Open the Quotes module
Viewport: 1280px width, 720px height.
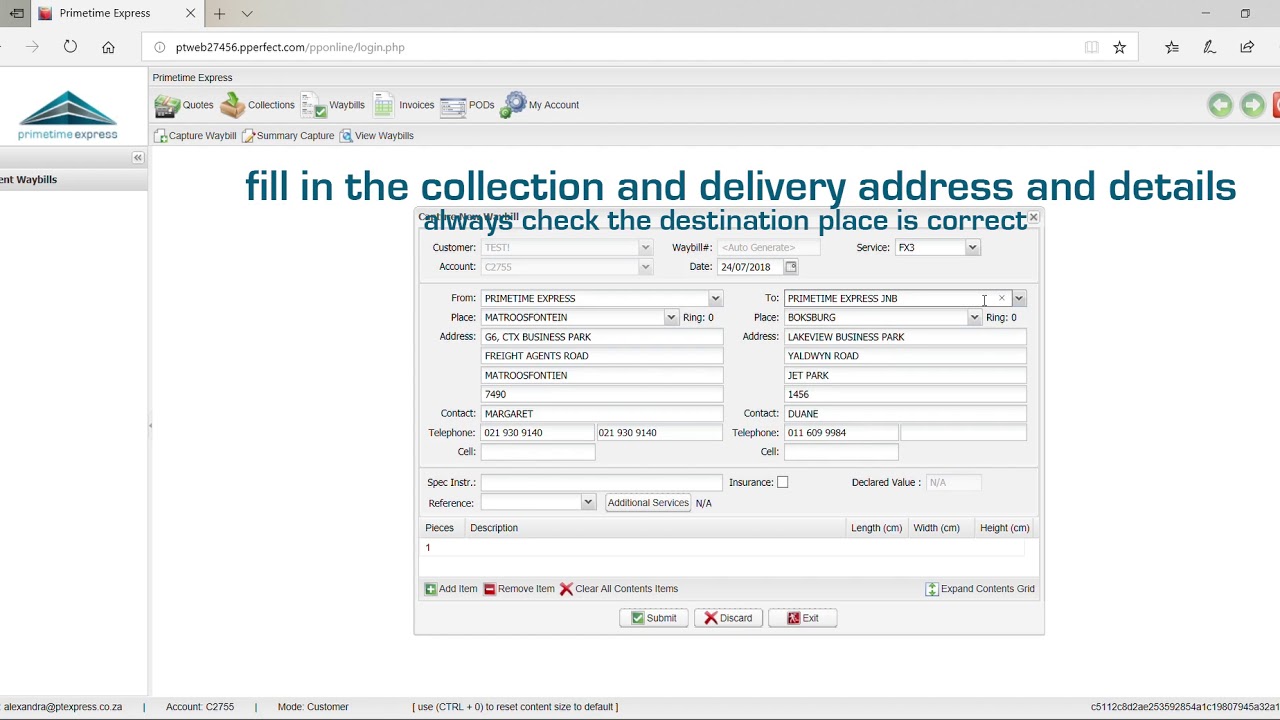184,105
